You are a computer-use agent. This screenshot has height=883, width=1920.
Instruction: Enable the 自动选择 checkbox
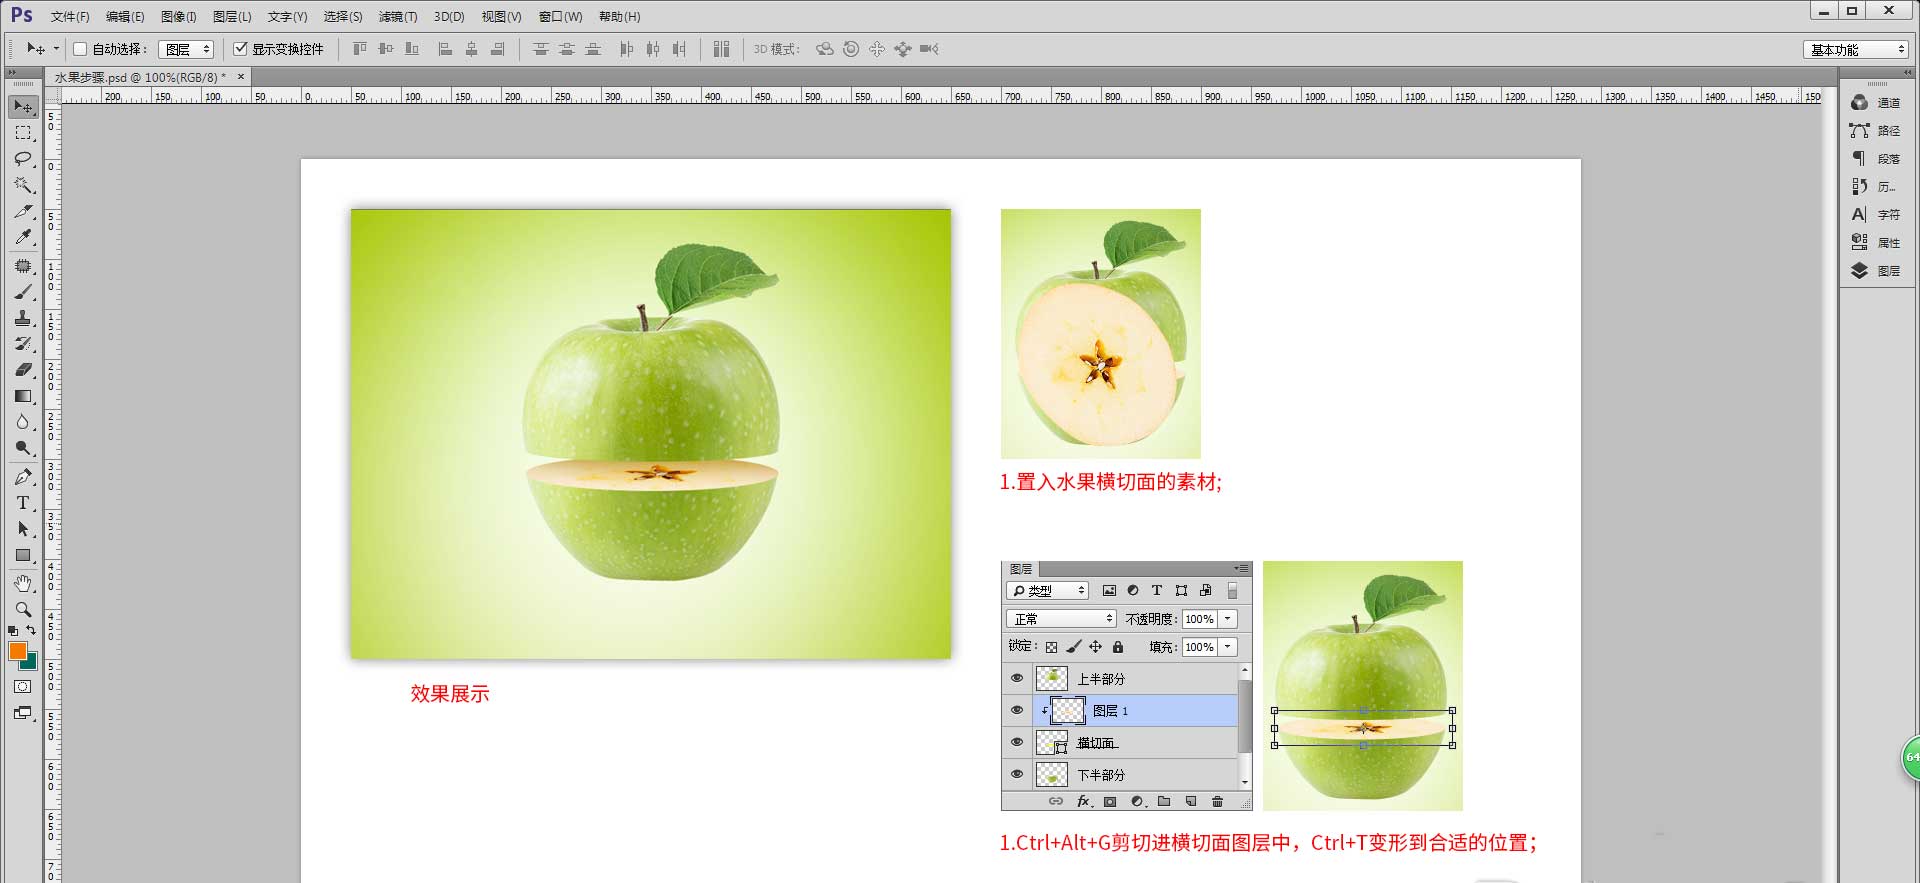tap(81, 49)
